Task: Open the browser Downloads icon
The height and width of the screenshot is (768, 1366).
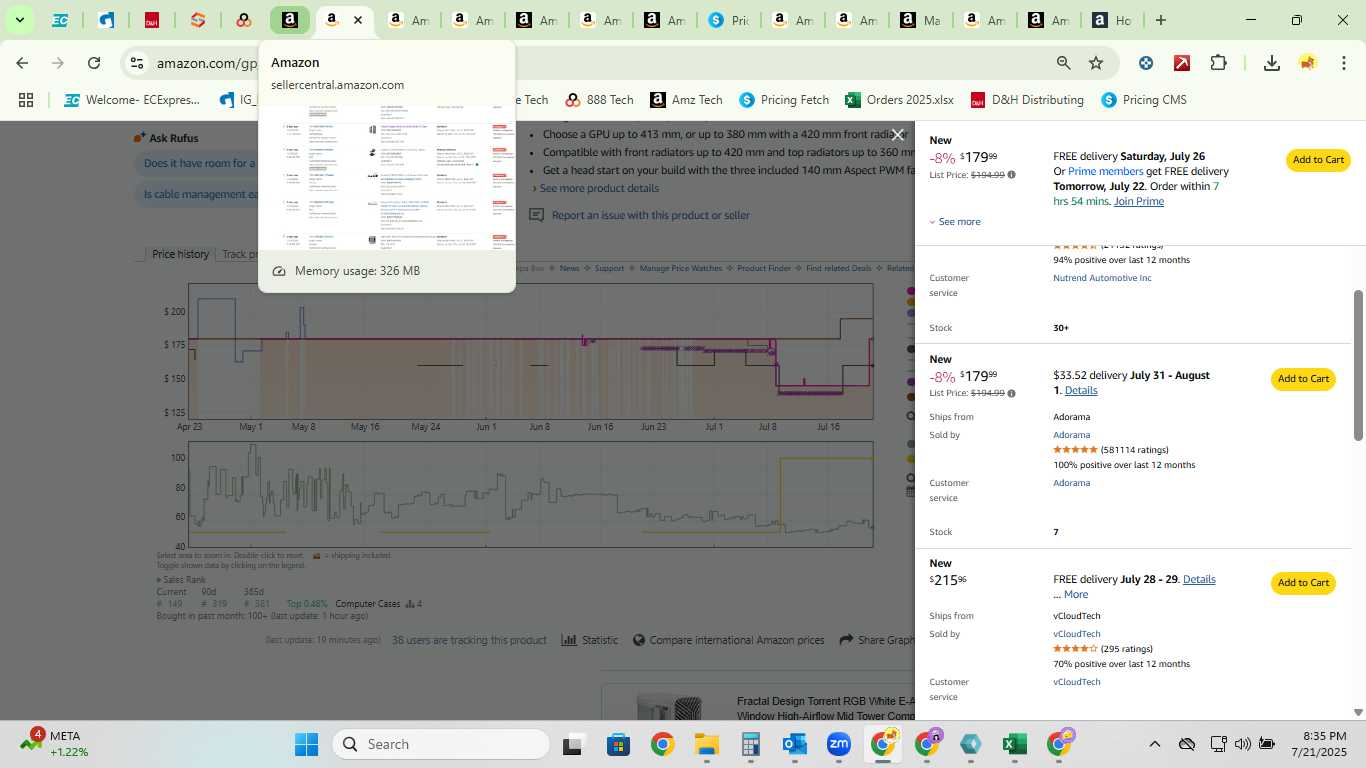Action: click(1271, 63)
